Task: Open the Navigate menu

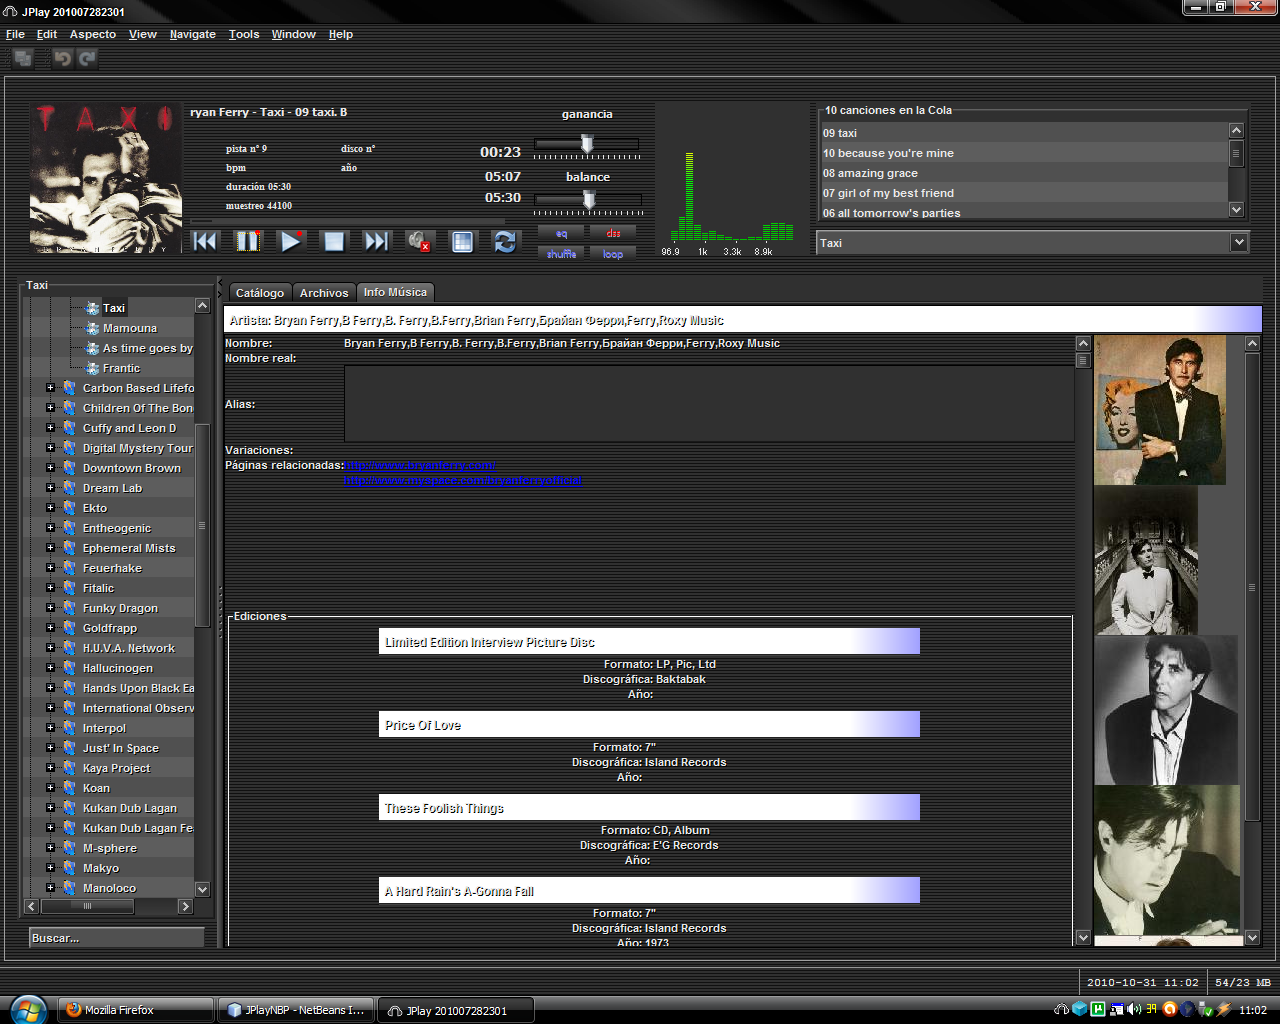Action: point(193,34)
